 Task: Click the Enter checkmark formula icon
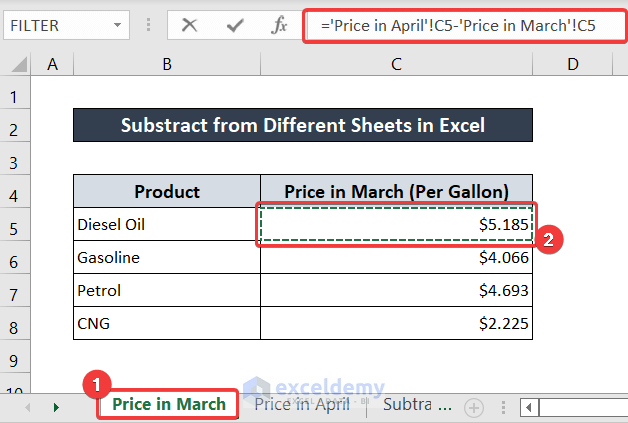pos(234,25)
